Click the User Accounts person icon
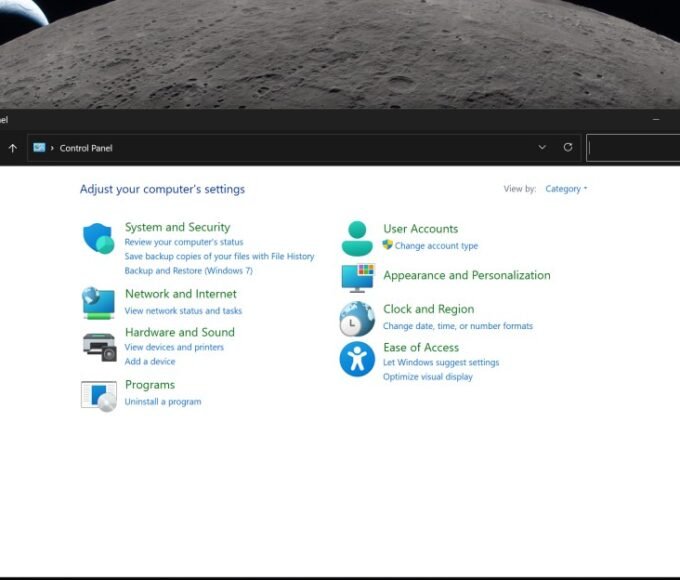 [x=357, y=238]
